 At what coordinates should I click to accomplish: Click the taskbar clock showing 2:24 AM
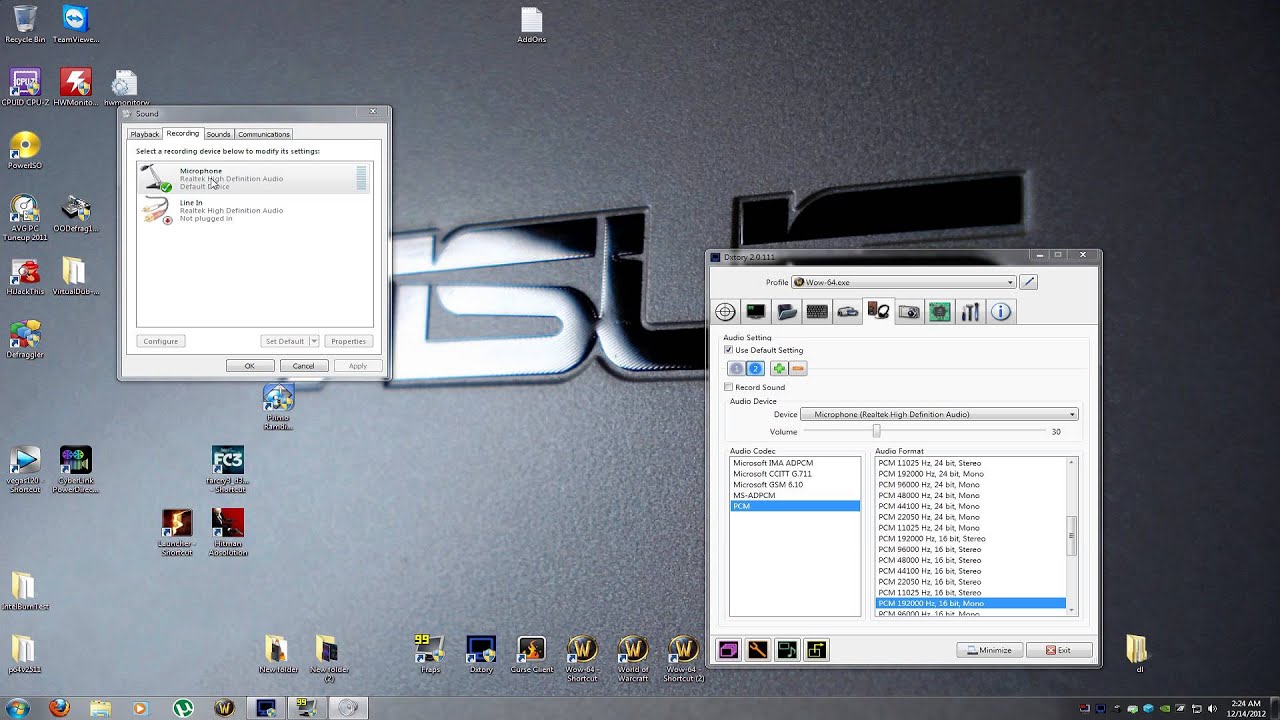pyautogui.click(x=1246, y=709)
